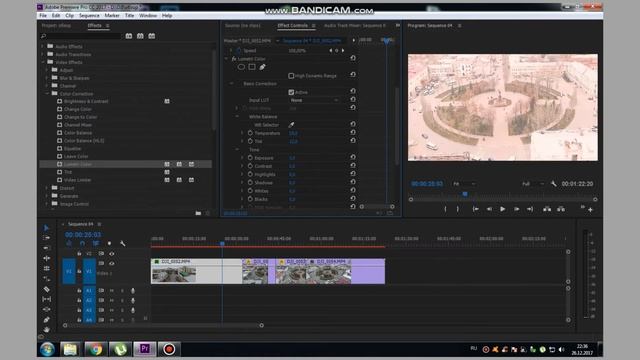The width and height of the screenshot is (640, 360).
Task: Open the Marker menu
Action: (x=112, y=16)
